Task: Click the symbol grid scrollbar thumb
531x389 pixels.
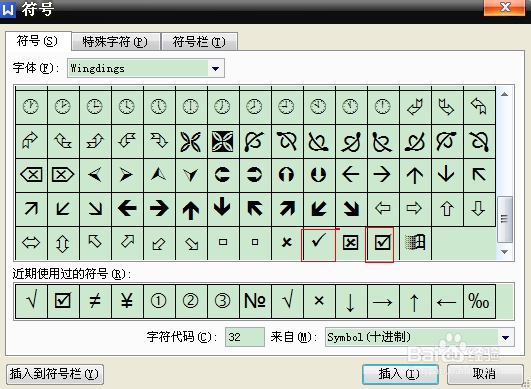Action: click(505, 219)
